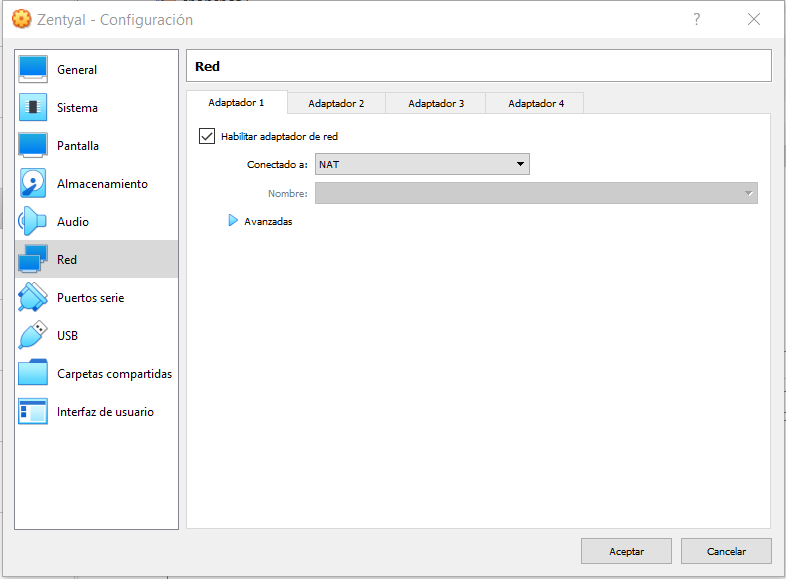786x579 pixels.
Task: Click the Avanzadas label text
Action: (268, 222)
